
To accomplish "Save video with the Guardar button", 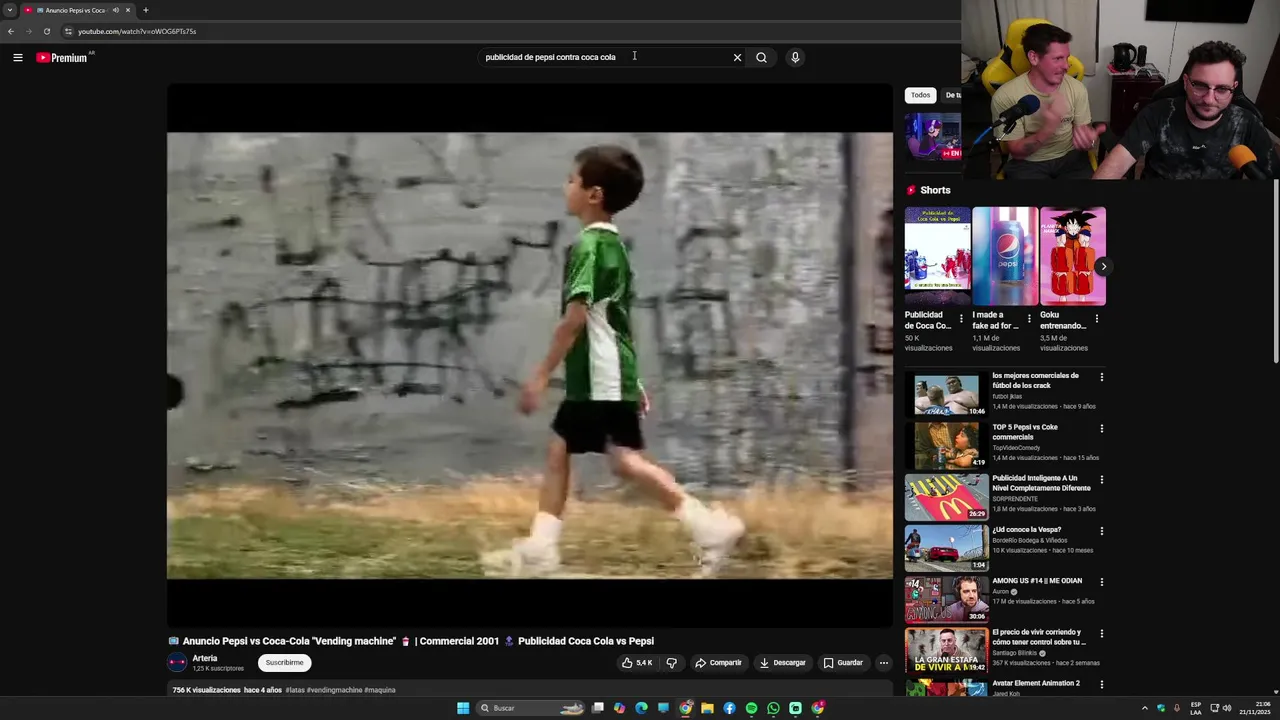I will (x=843, y=662).
